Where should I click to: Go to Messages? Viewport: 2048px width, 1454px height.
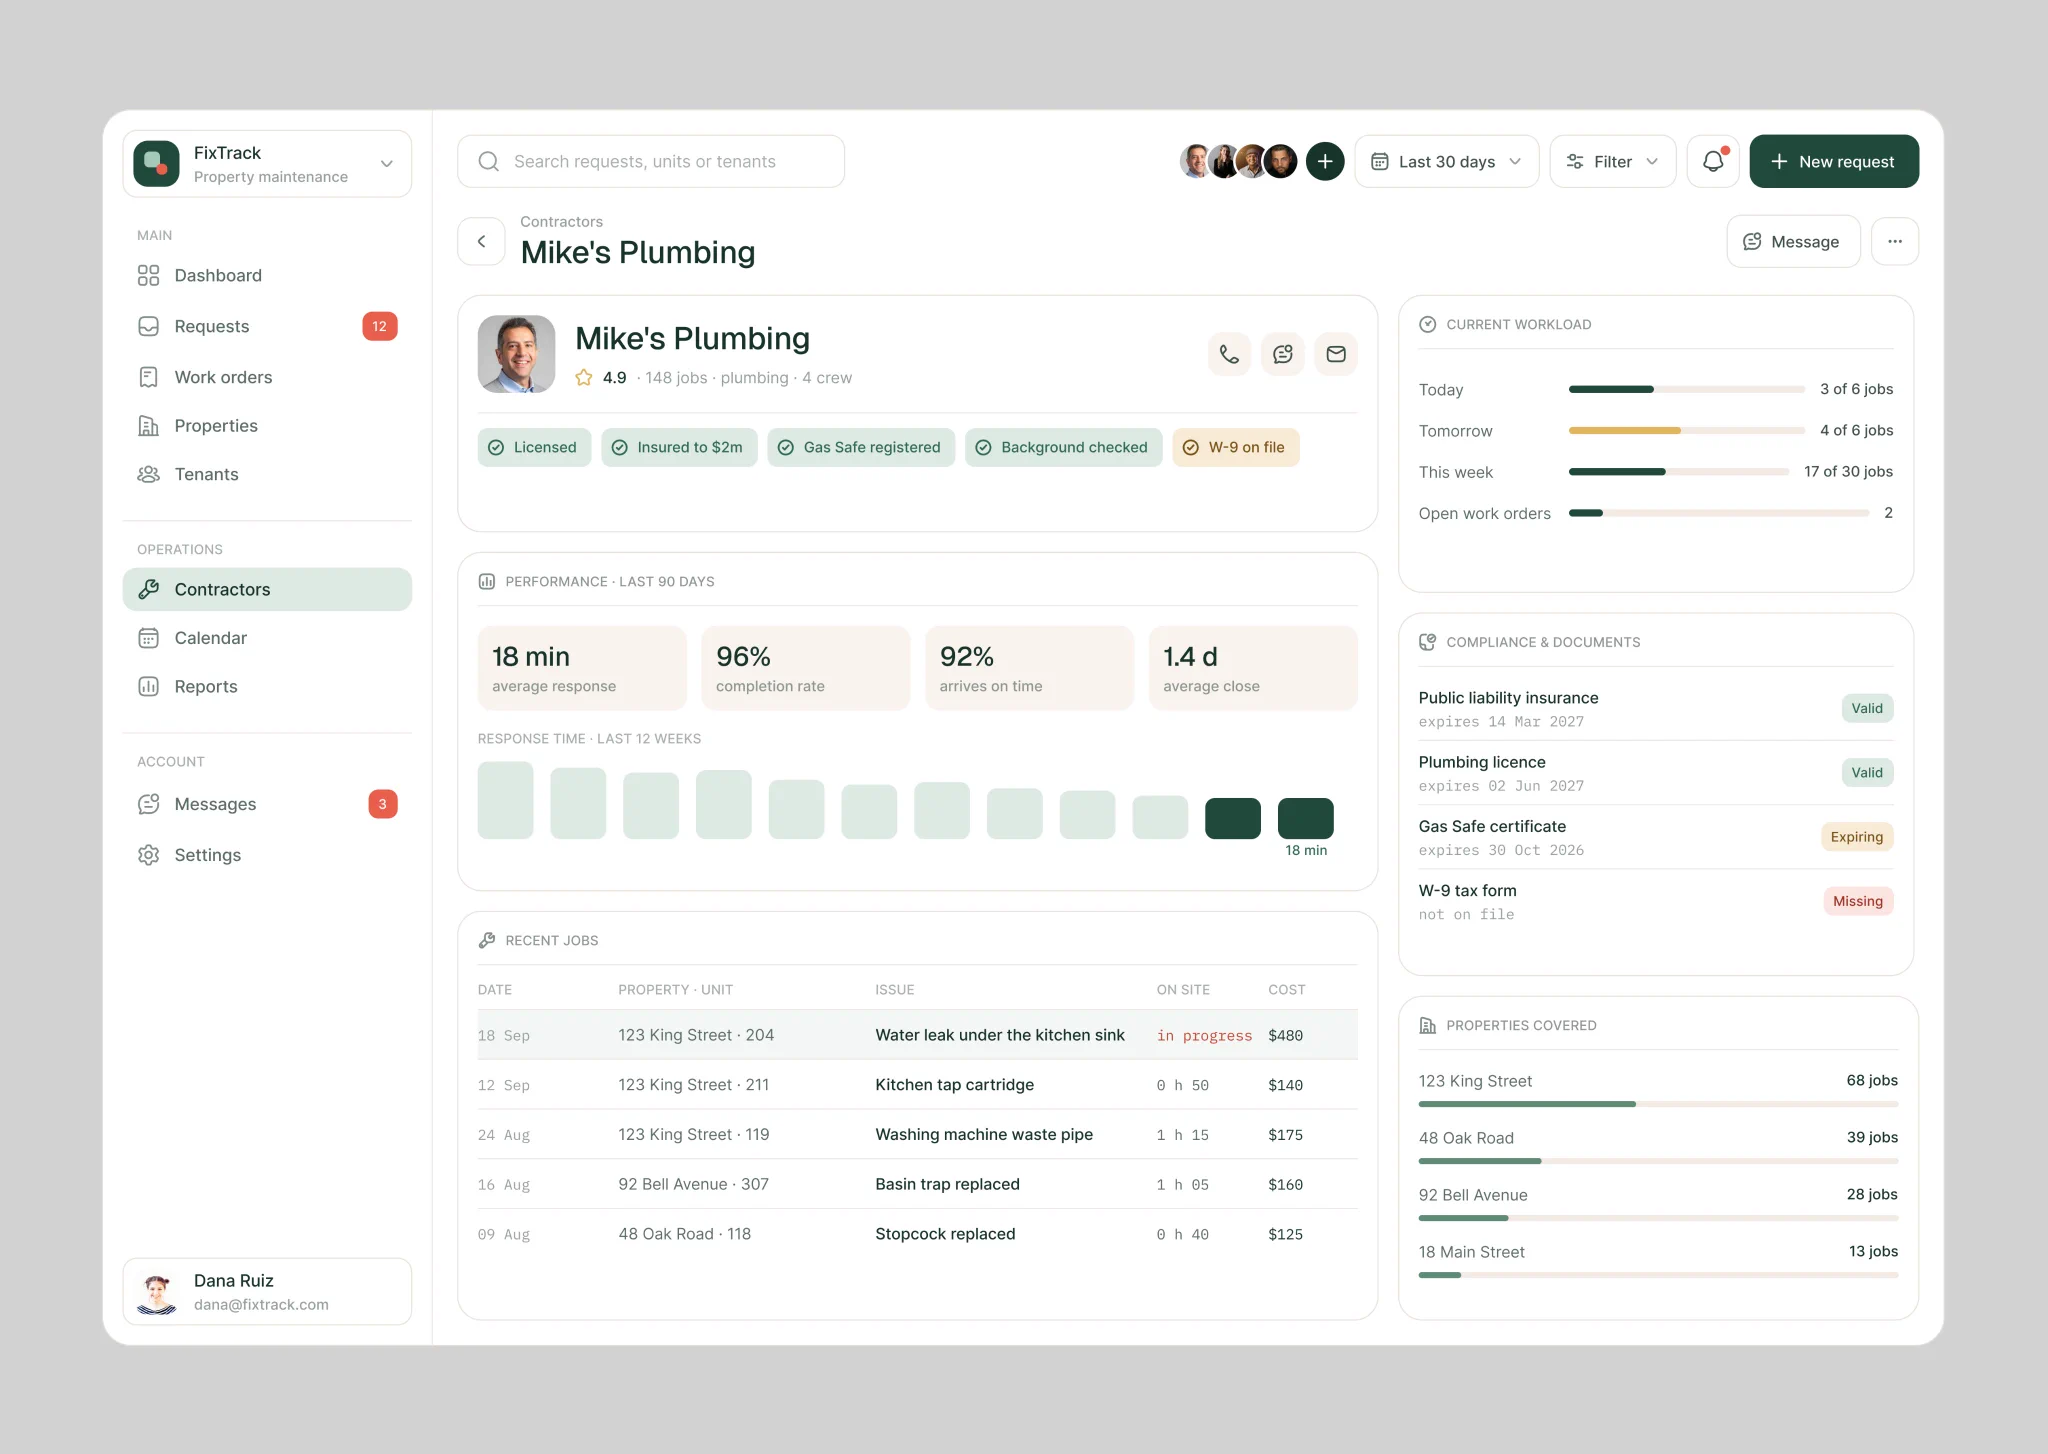pyautogui.click(x=267, y=804)
